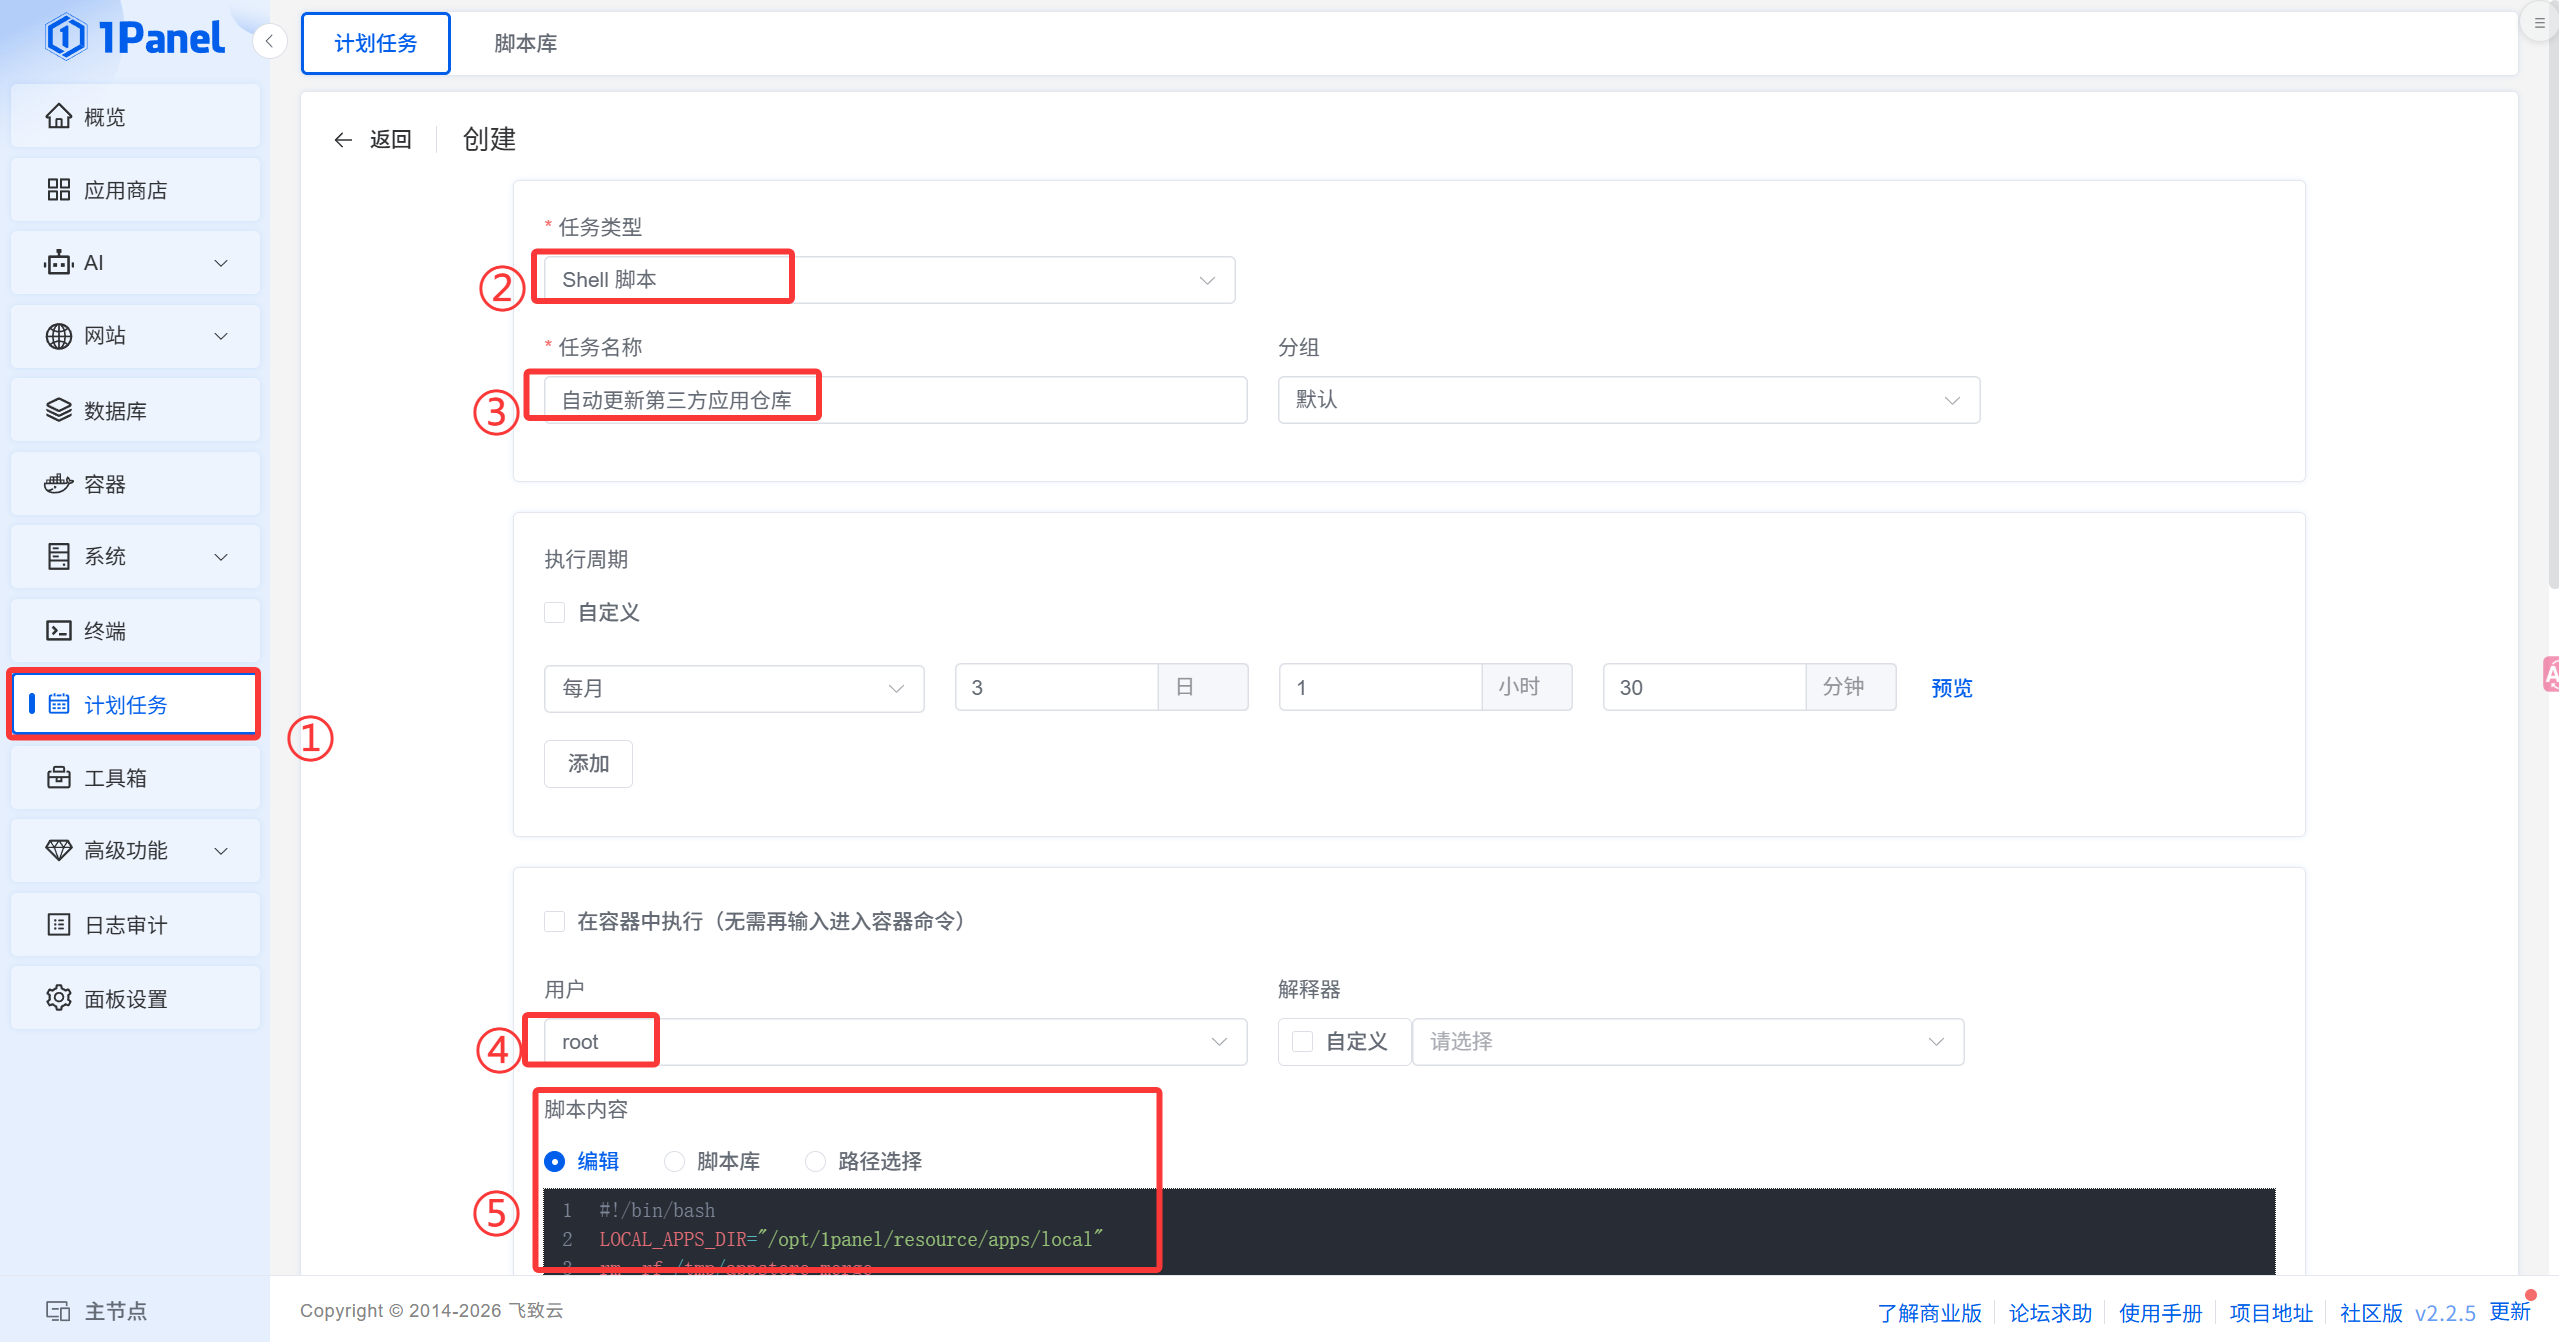This screenshot has height=1342, width=2559.
Task: Open the 解释器 请选择 dropdown
Action: [1688, 1042]
